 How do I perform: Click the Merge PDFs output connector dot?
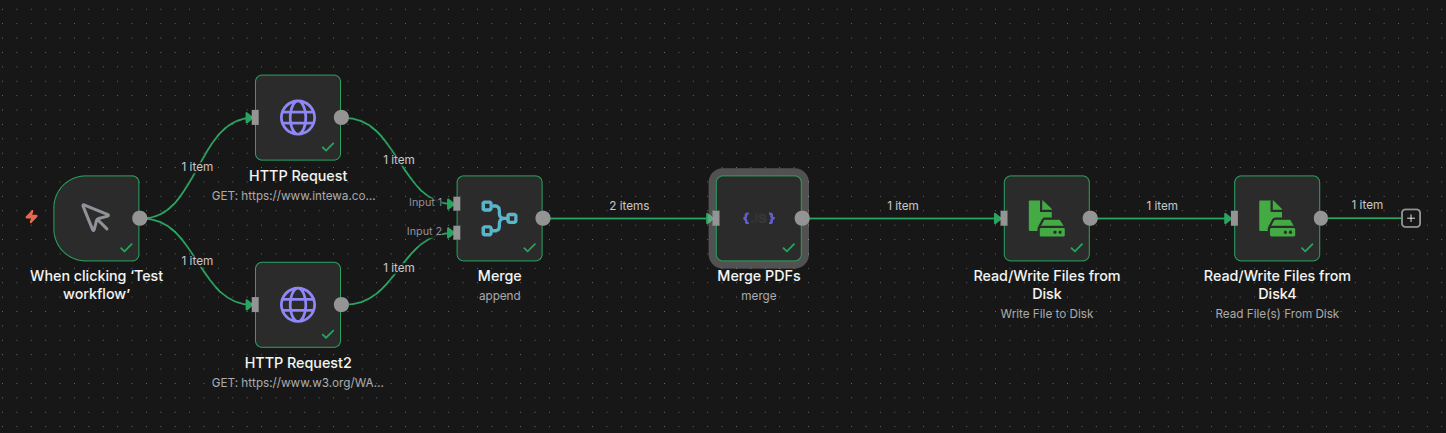click(802, 218)
